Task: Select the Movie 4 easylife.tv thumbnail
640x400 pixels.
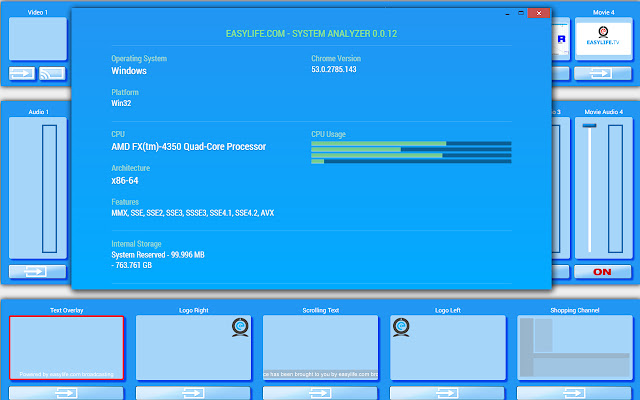Action: 603,39
